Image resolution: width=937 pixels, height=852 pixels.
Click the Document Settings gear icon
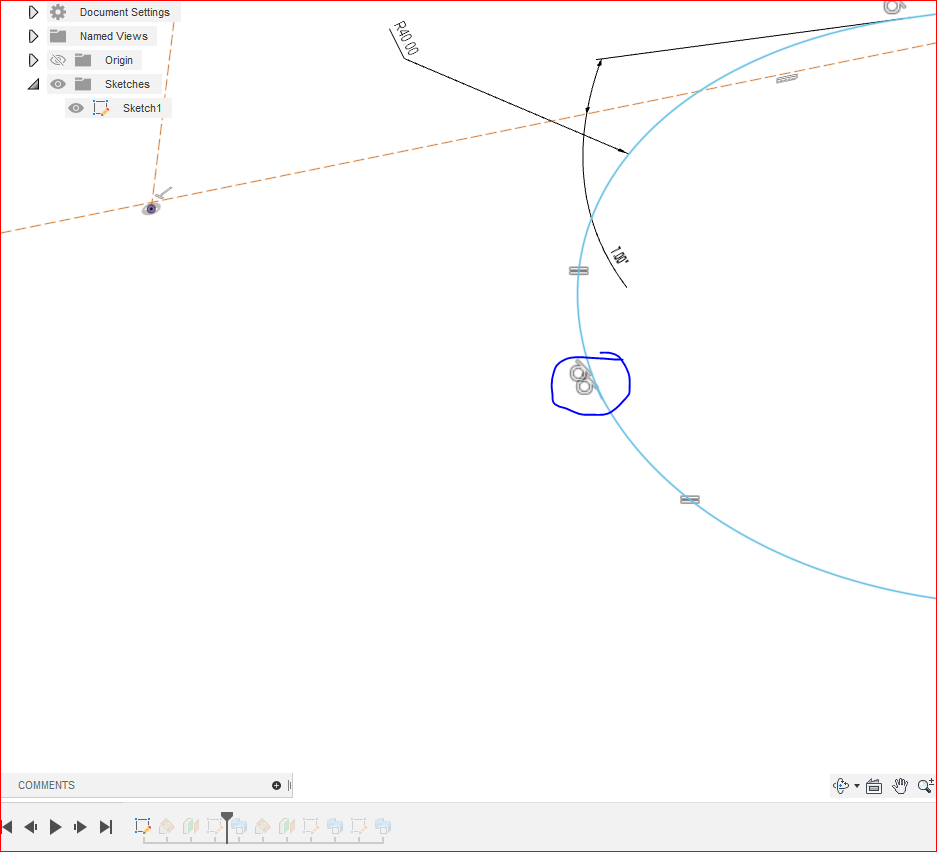(57, 12)
